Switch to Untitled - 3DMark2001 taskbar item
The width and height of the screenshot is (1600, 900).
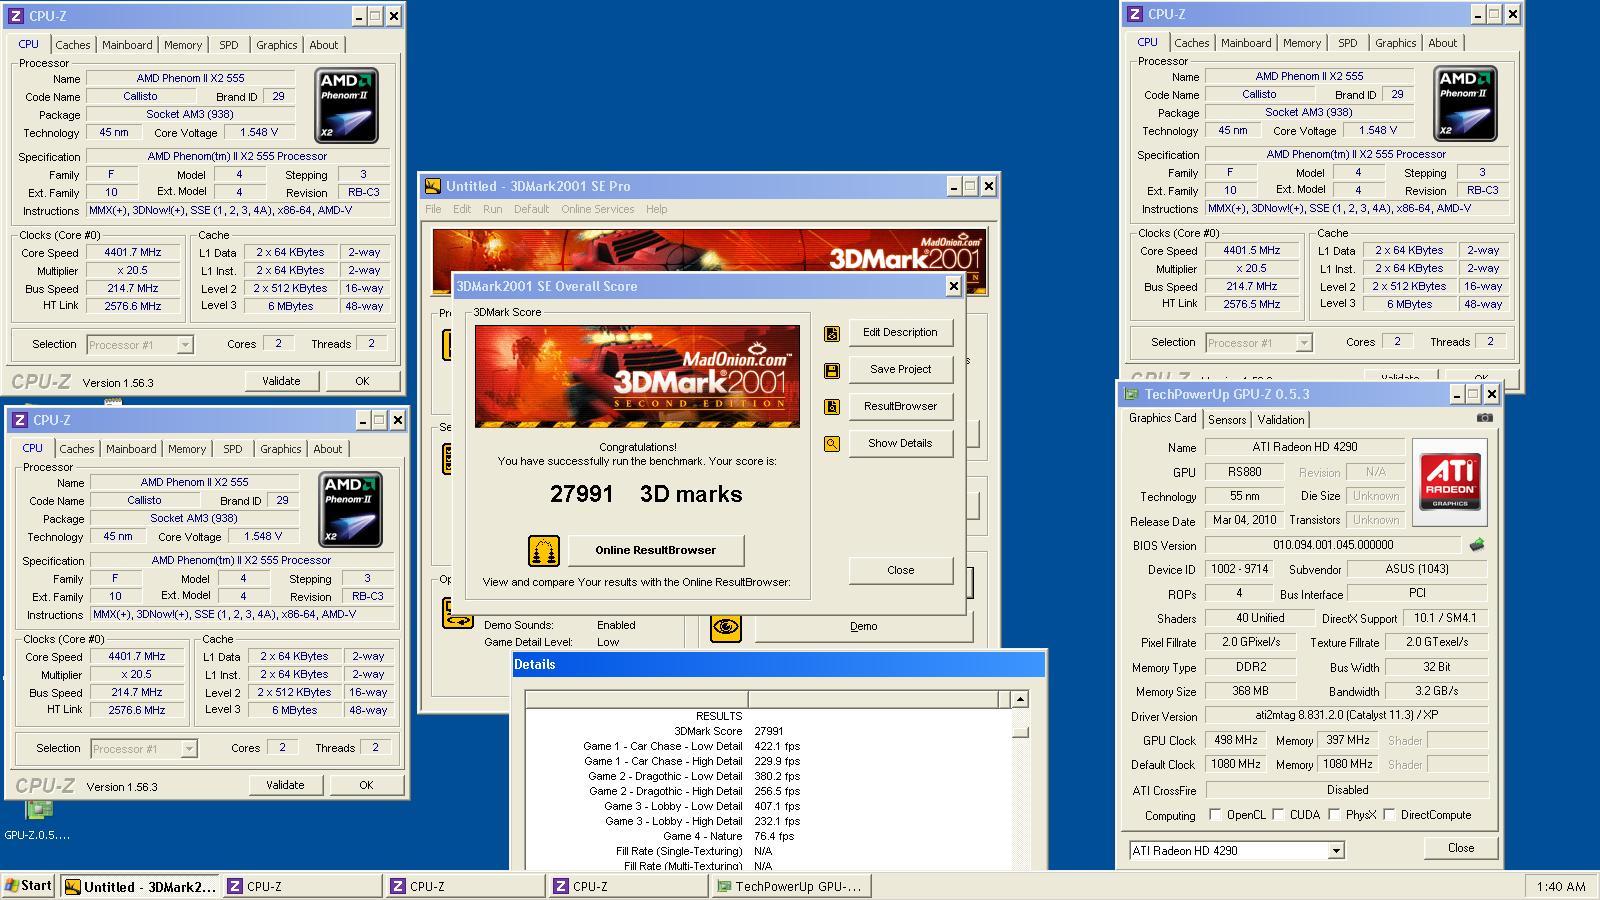tap(140, 886)
